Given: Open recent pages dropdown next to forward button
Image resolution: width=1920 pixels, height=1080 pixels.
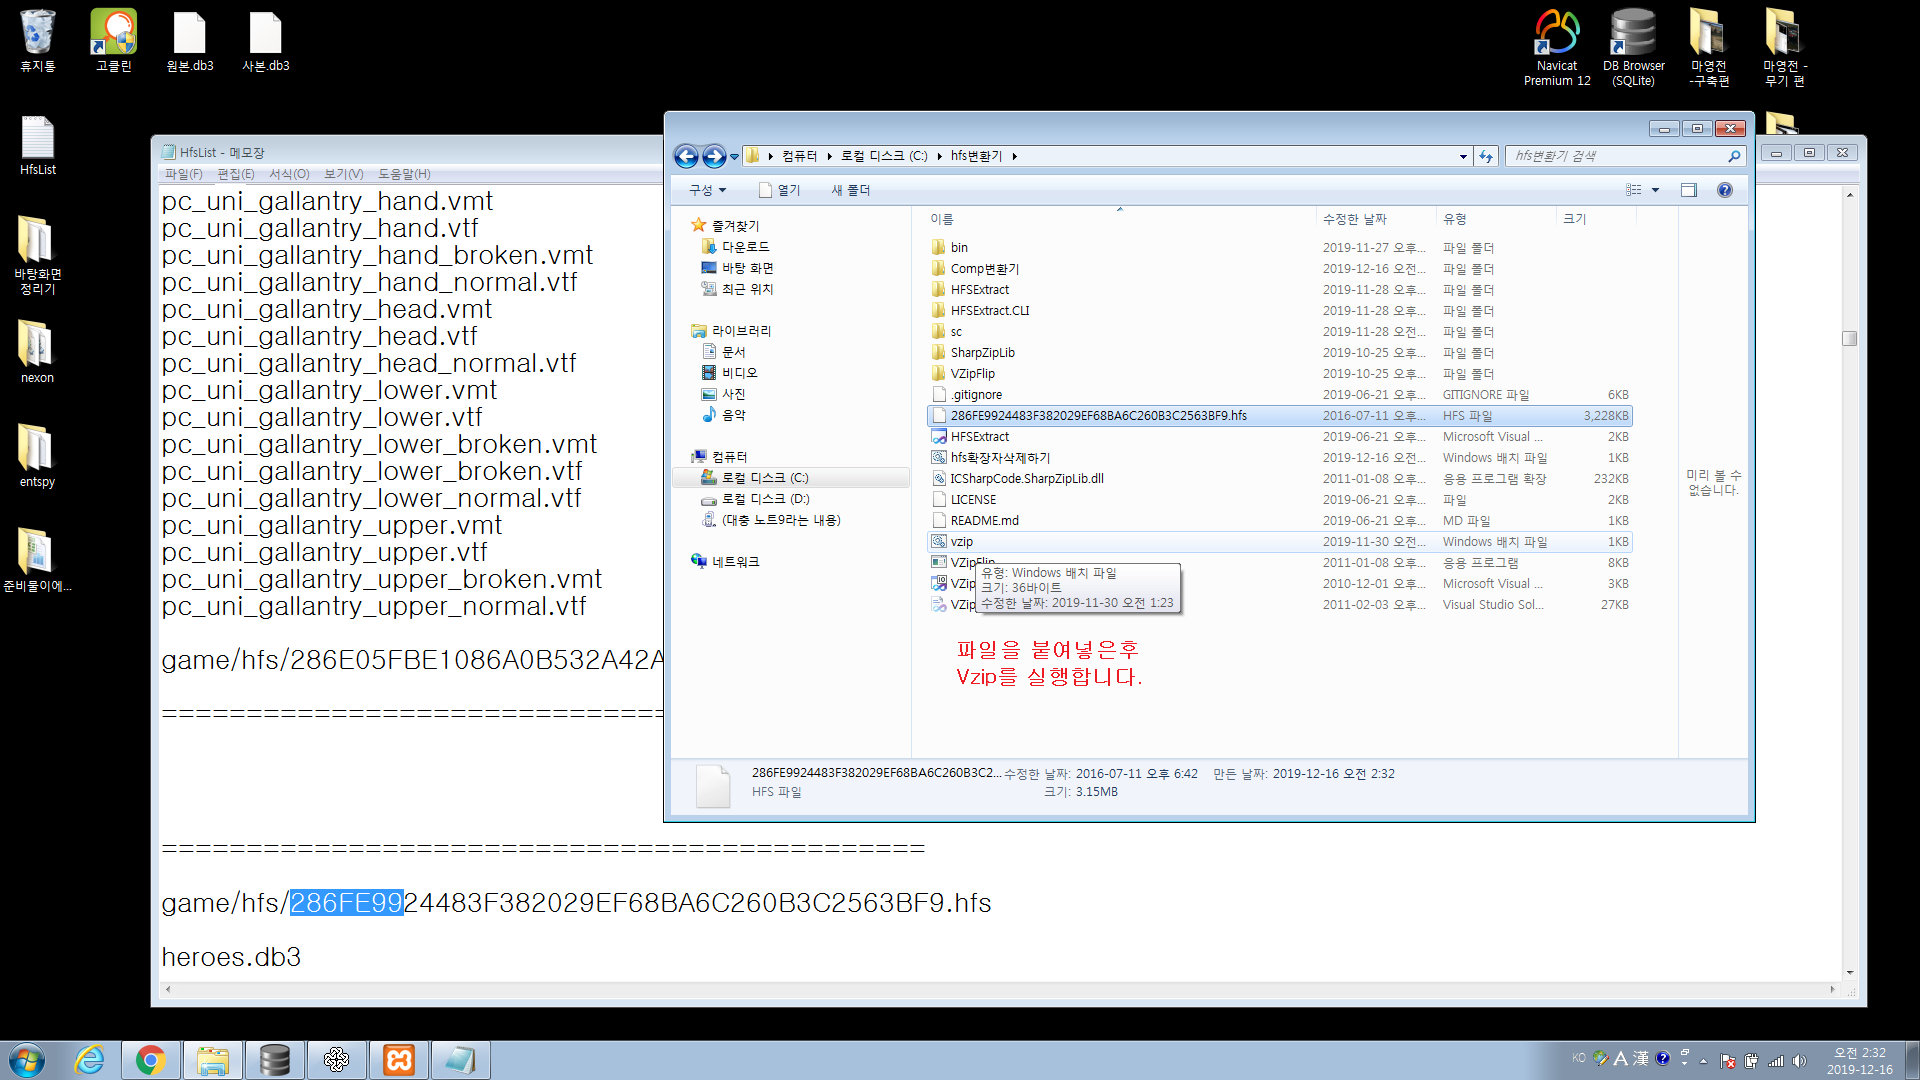Looking at the screenshot, I should click(x=734, y=157).
